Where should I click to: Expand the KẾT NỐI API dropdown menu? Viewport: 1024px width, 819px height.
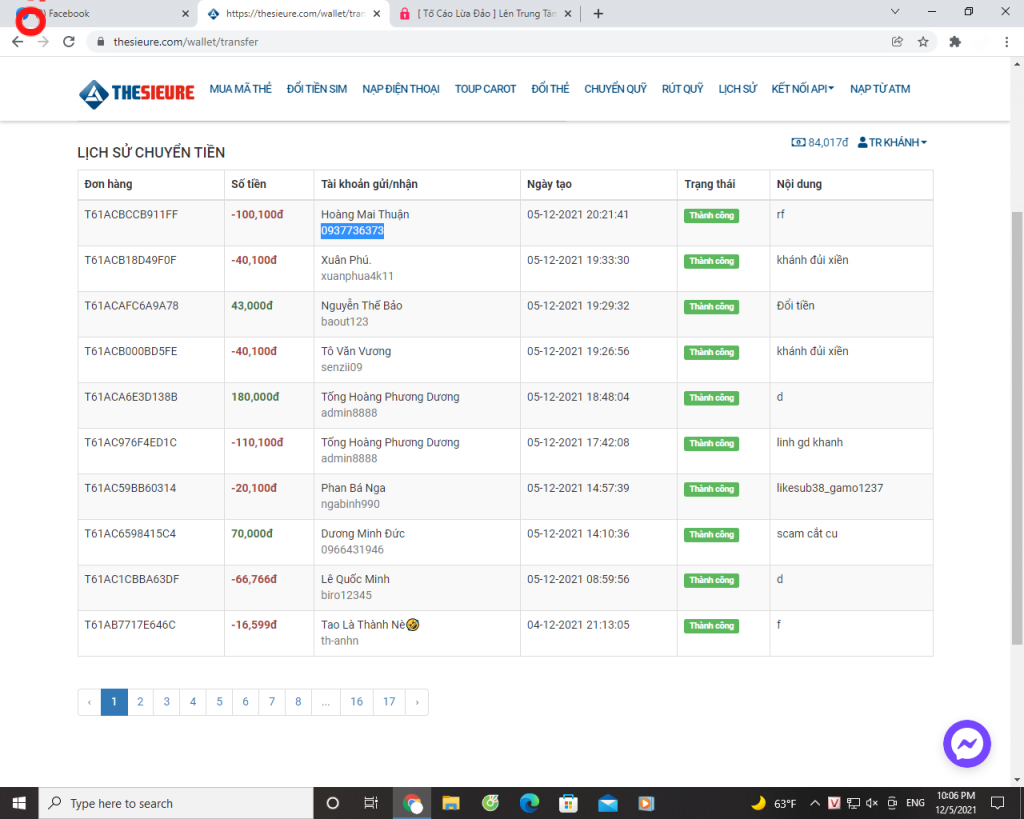(x=803, y=89)
